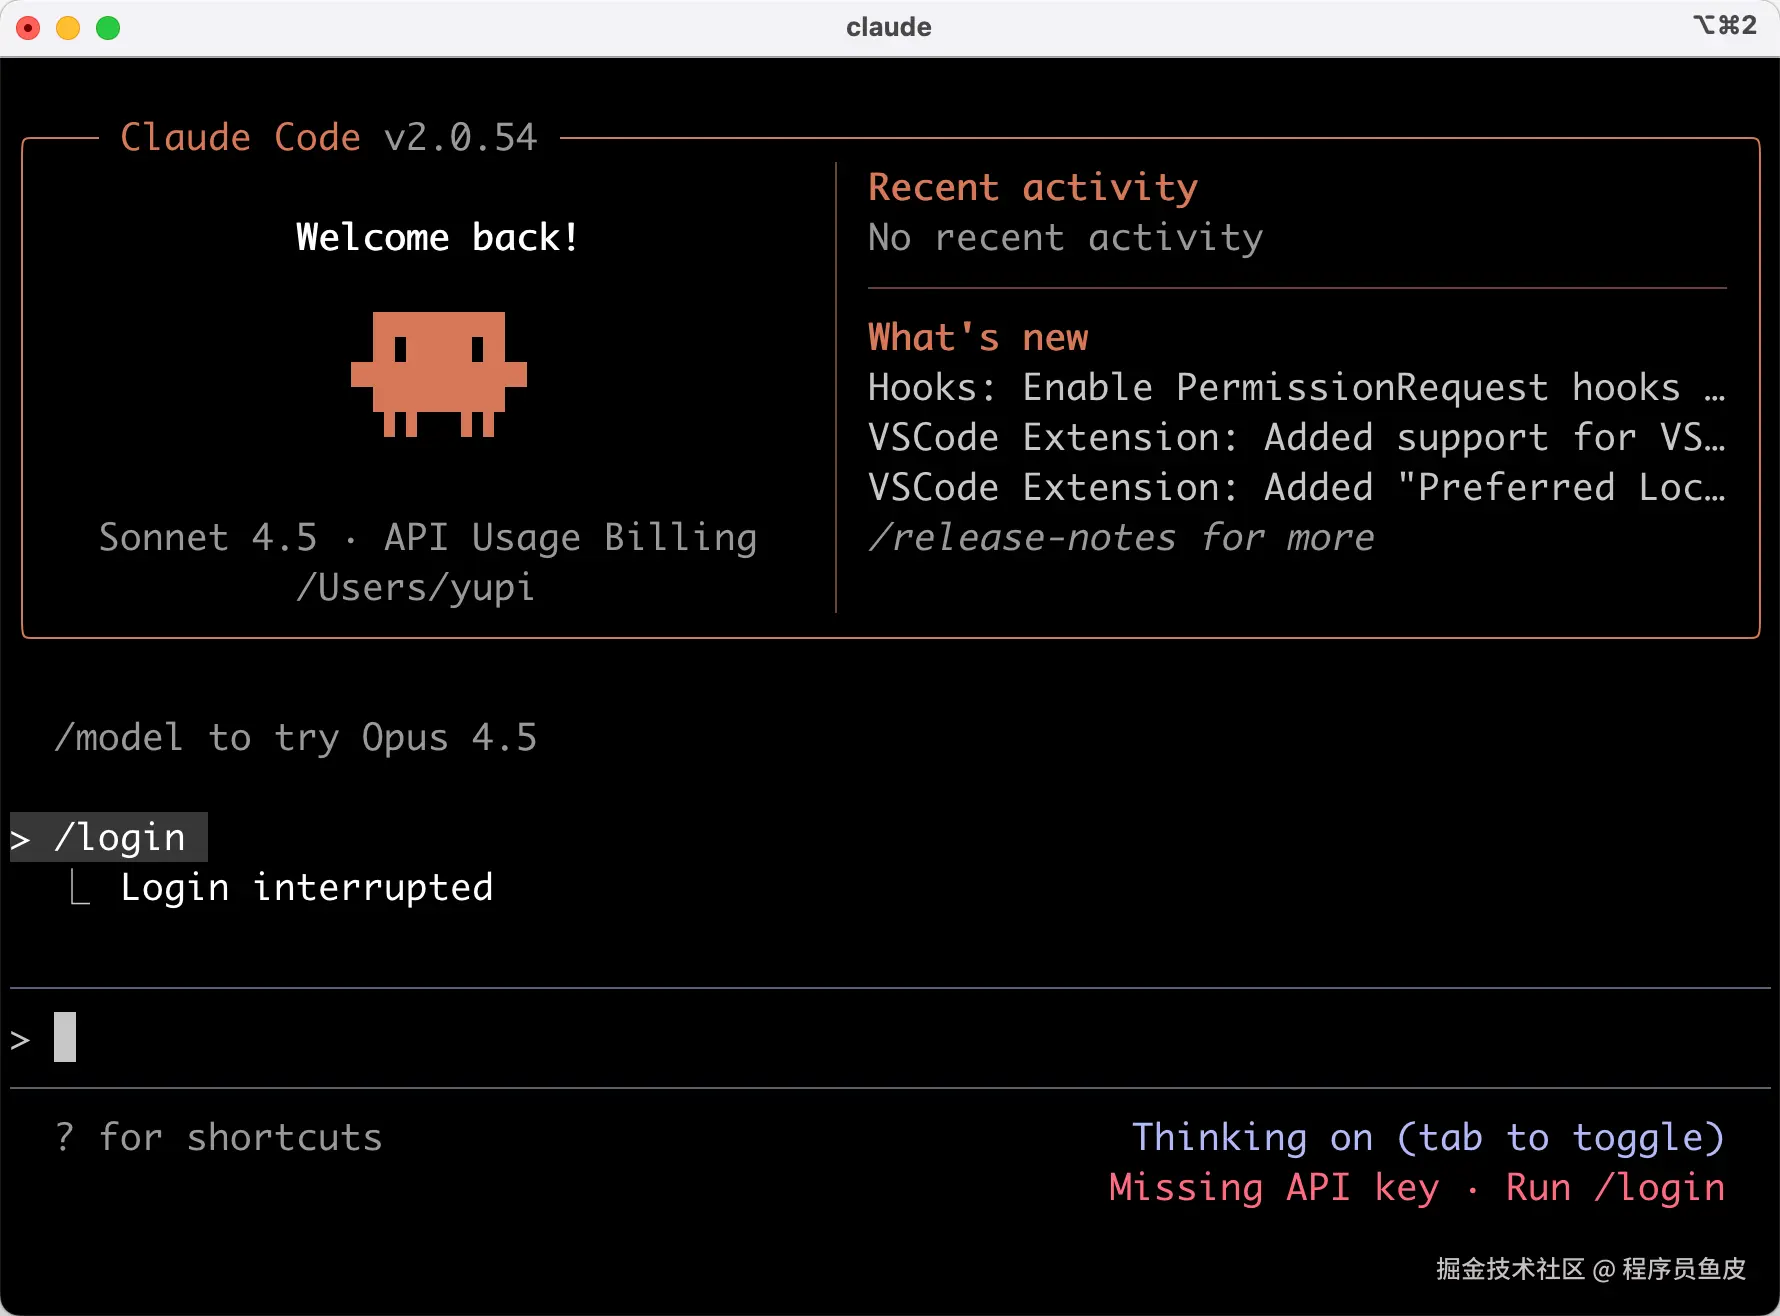Click the 'Login interrupted' message

pyautogui.click(x=307, y=888)
